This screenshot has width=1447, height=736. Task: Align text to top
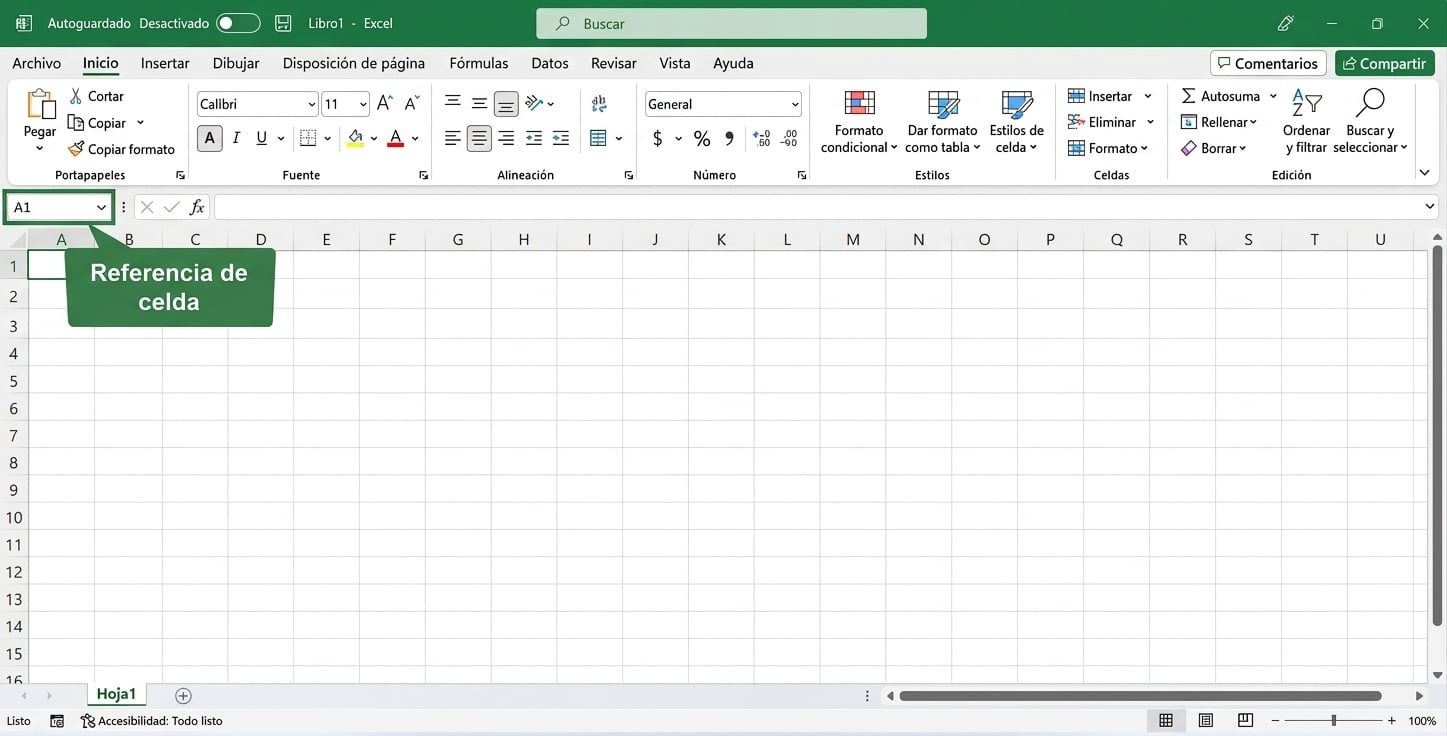click(453, 103)
